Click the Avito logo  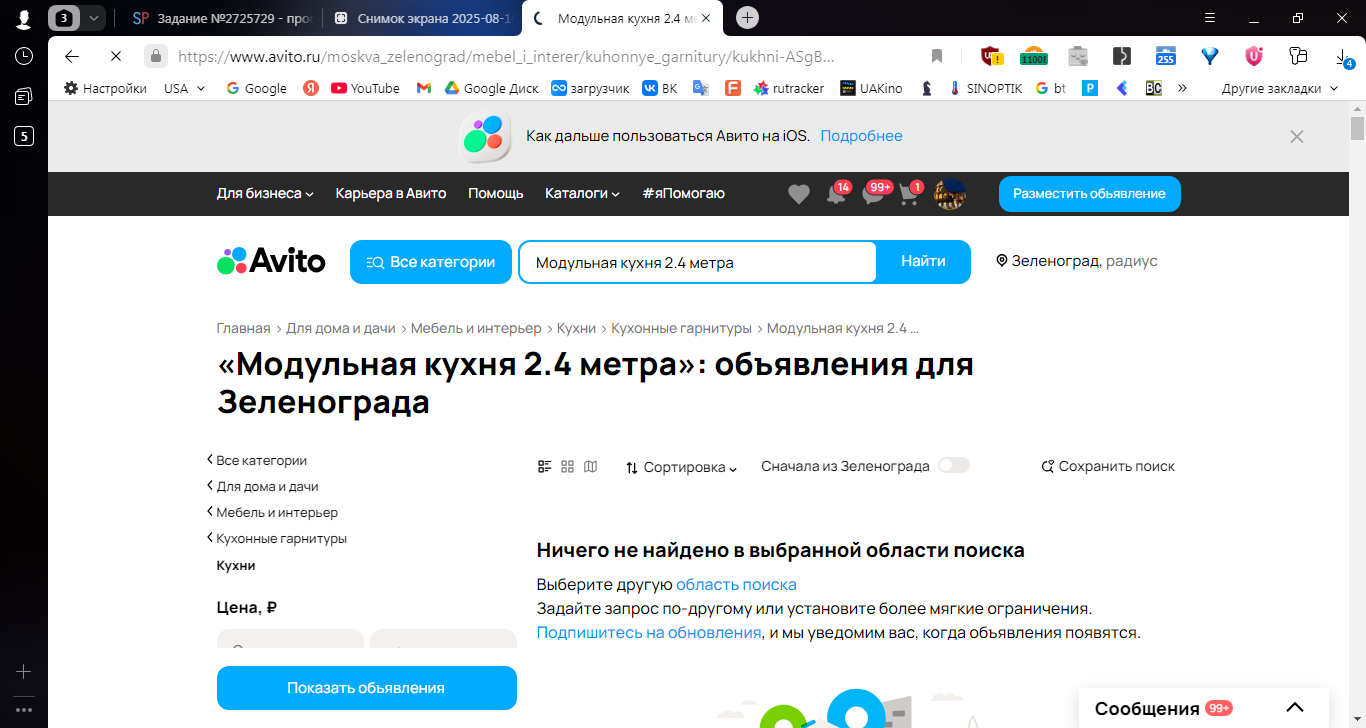click(271, 261)
